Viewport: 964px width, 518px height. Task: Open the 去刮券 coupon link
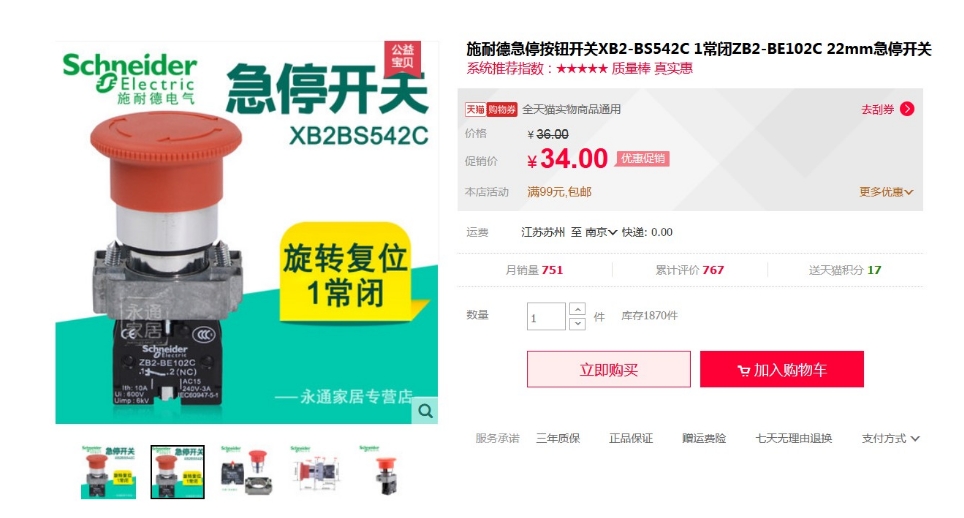tap(877, 109)
